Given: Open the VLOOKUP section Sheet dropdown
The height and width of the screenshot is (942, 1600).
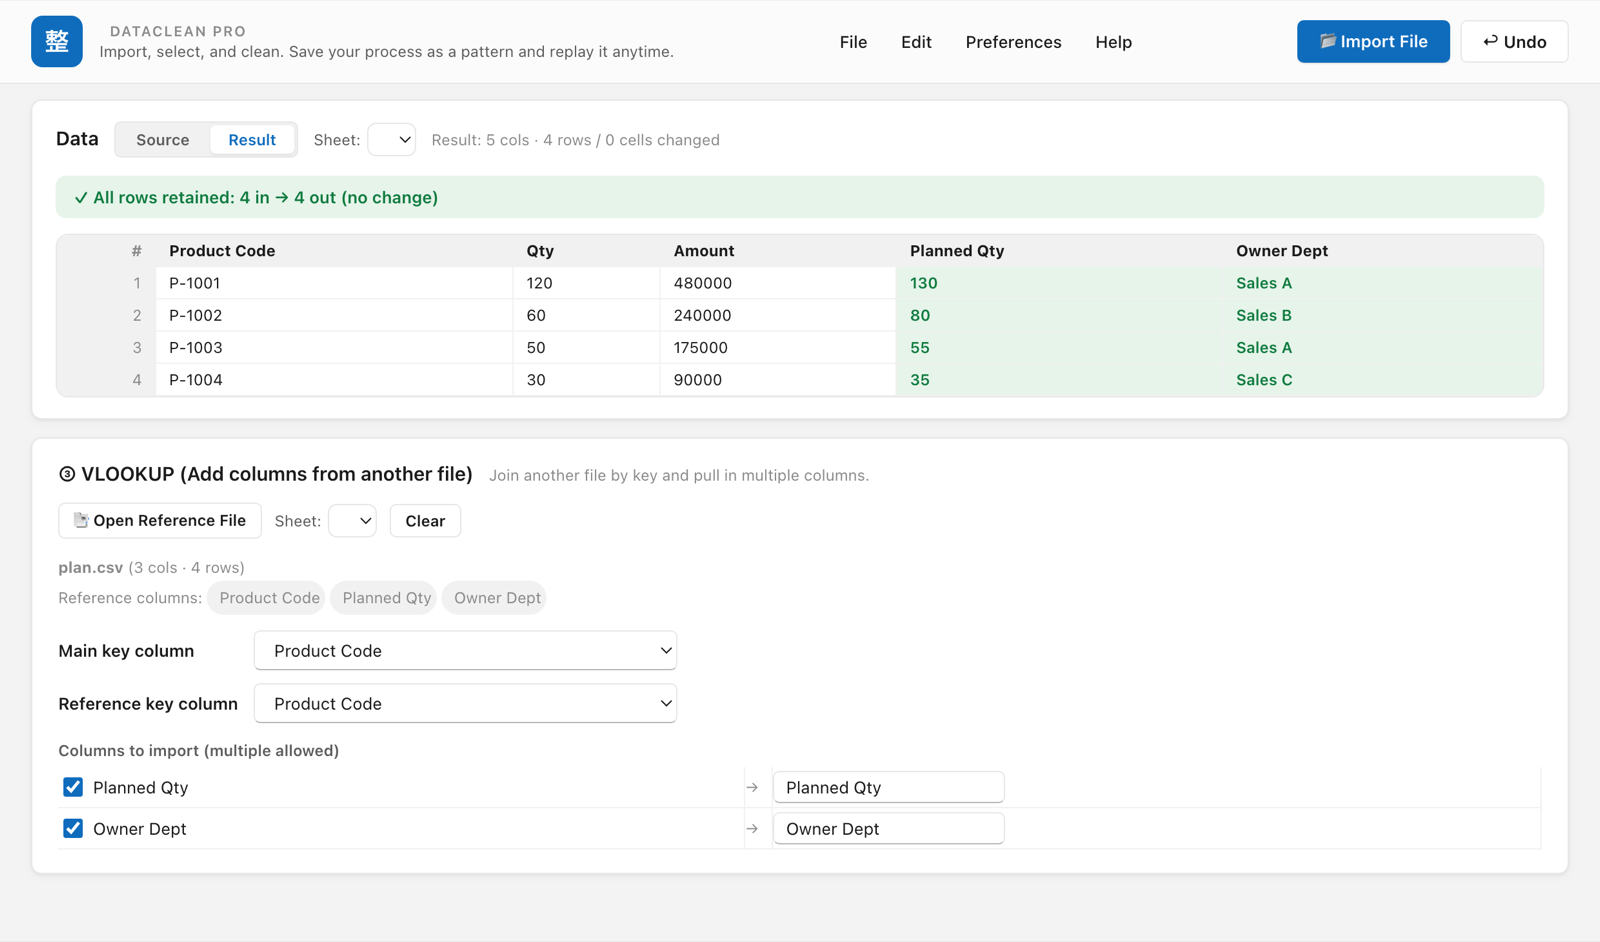Looking at the screenshot, I should pos(352,521).
